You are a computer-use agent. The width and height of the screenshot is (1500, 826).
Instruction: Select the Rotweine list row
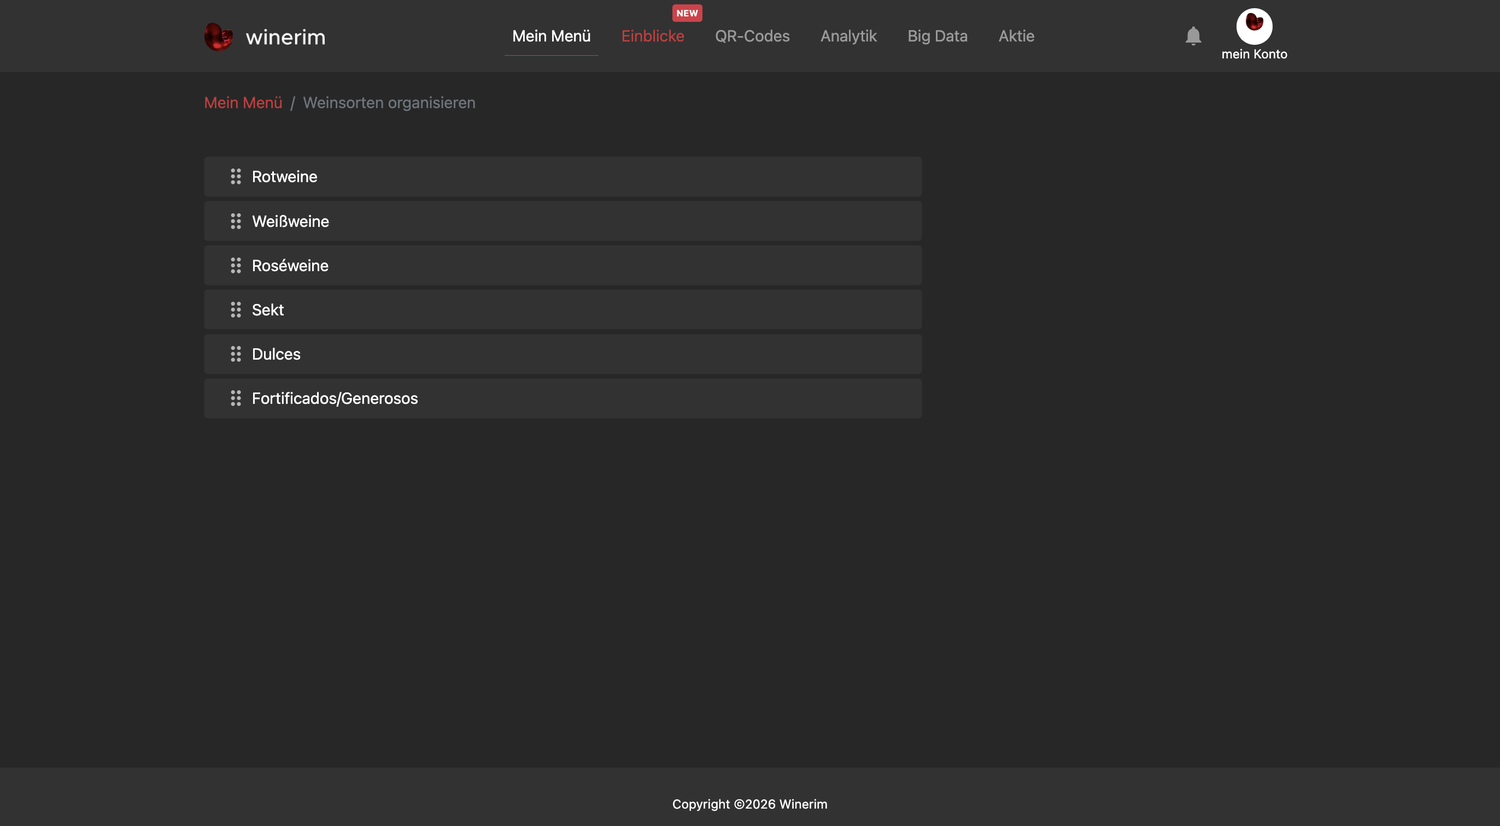point(563,176)
